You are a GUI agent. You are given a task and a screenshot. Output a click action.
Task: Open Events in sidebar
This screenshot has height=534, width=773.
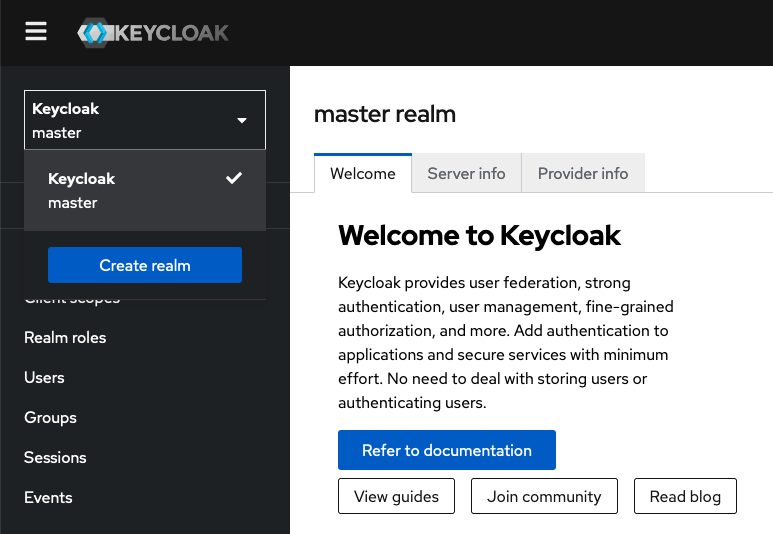48,498
